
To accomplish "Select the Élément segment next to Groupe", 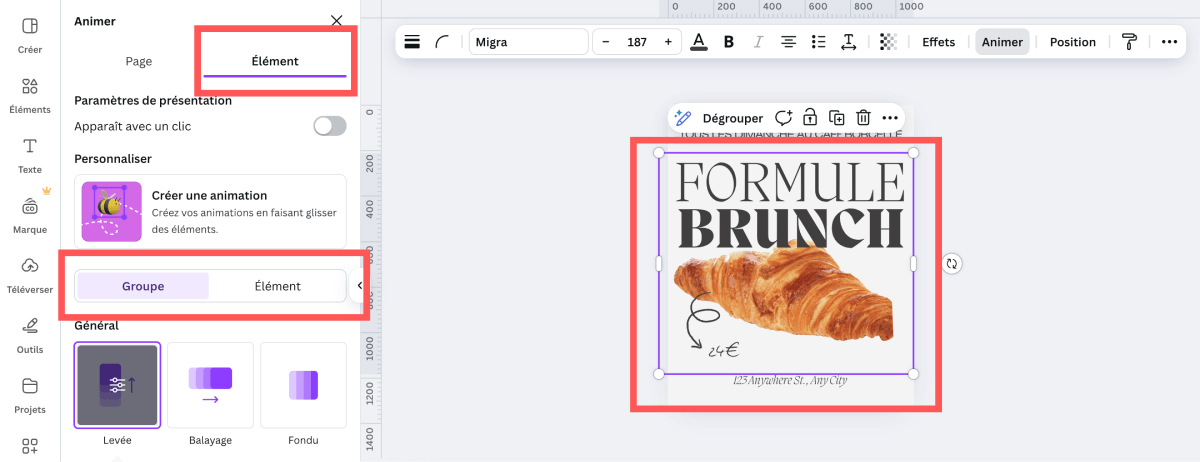I will coord(278,286).
